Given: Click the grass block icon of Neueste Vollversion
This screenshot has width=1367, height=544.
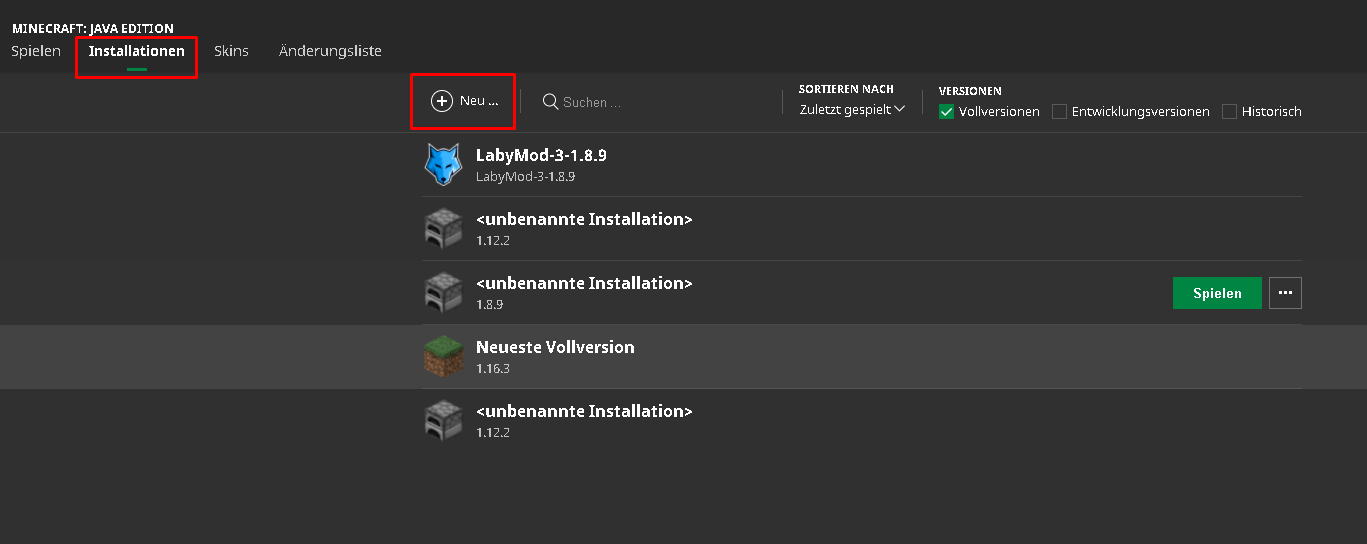Looking at the screenshot, I should (443, 357).
